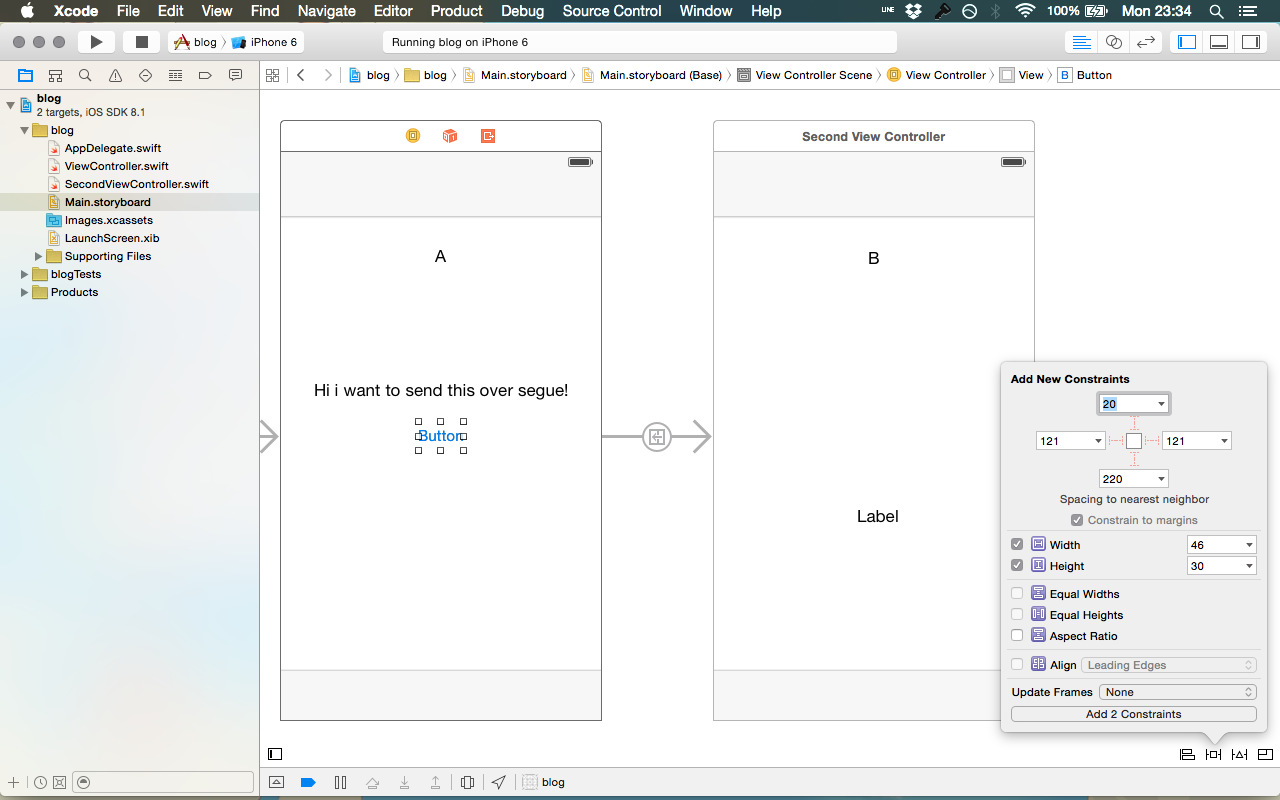Uncheck Constrain to margins
1280x800 pixels.
coord(1077,519)
